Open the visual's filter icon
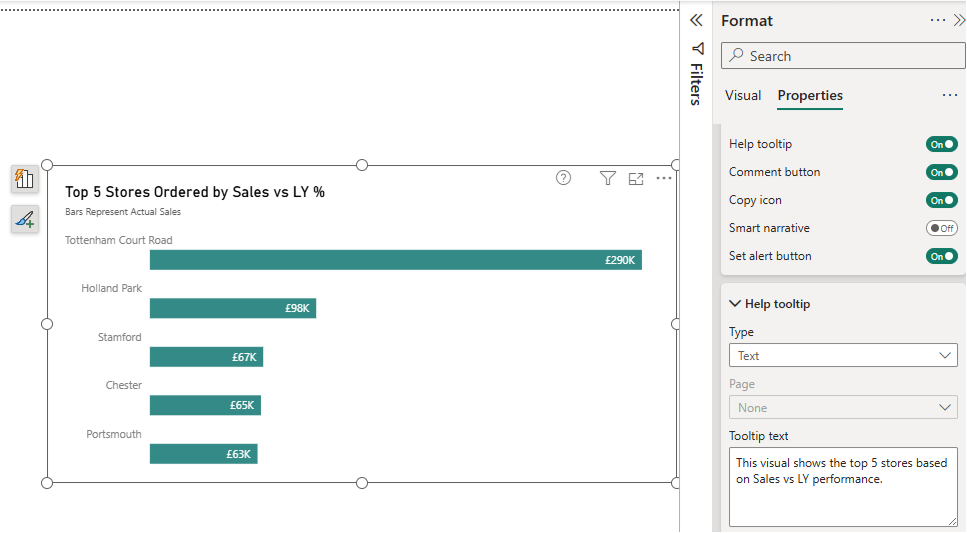The height and width of the screenshot is (533, 967). tap(607, 178)
